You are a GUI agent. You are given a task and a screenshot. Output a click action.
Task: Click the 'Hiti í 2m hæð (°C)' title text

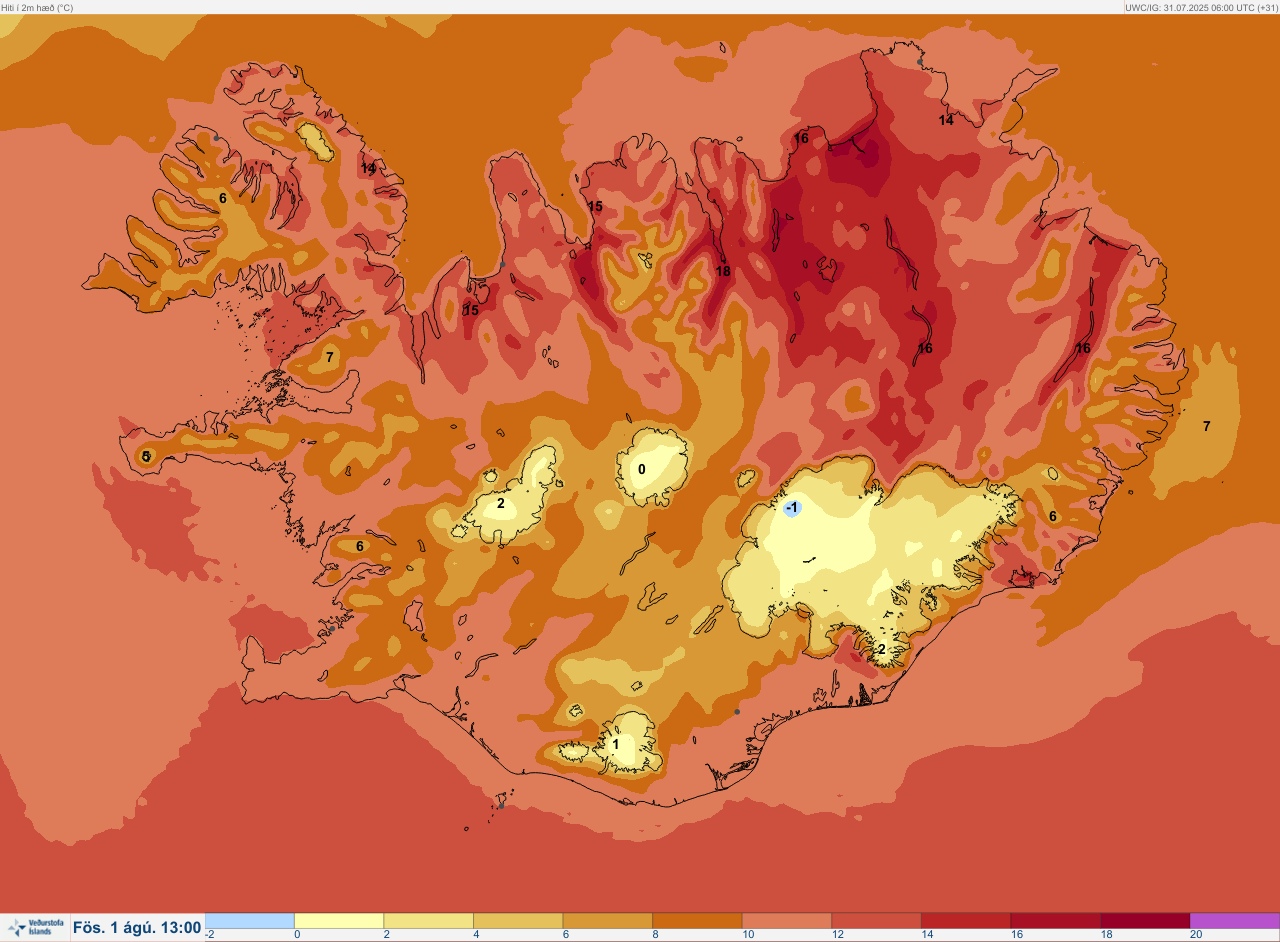pyautogui.click(x=37, y=7)
